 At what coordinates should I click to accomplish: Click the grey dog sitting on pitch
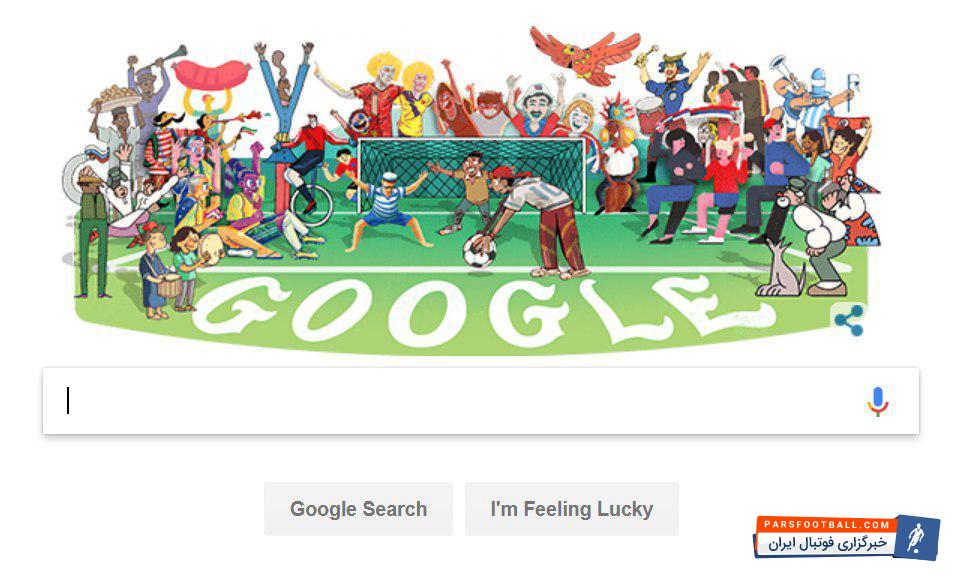[780, 268]
